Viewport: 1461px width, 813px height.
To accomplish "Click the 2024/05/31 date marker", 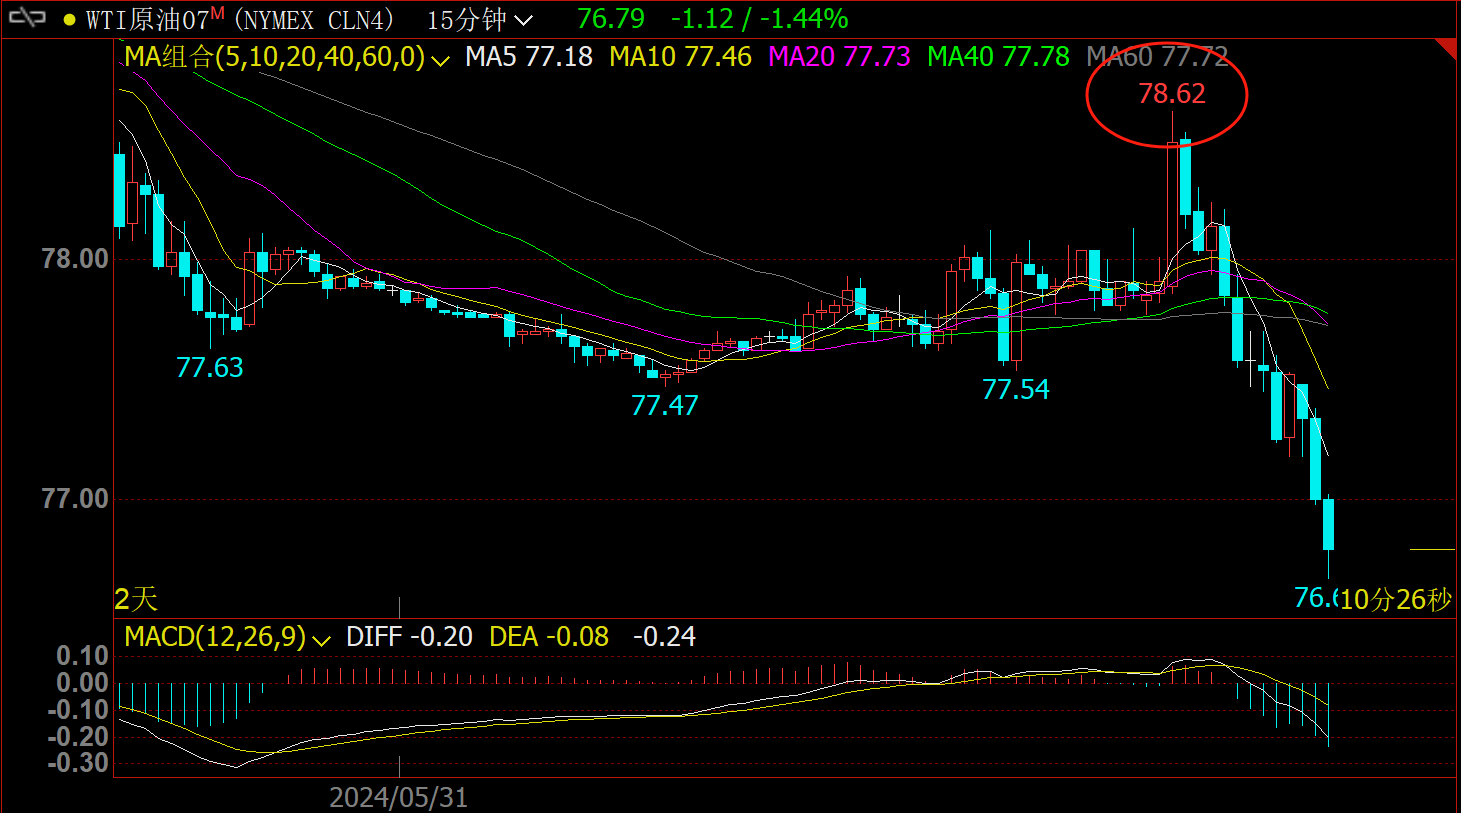I will click(399, 798).
